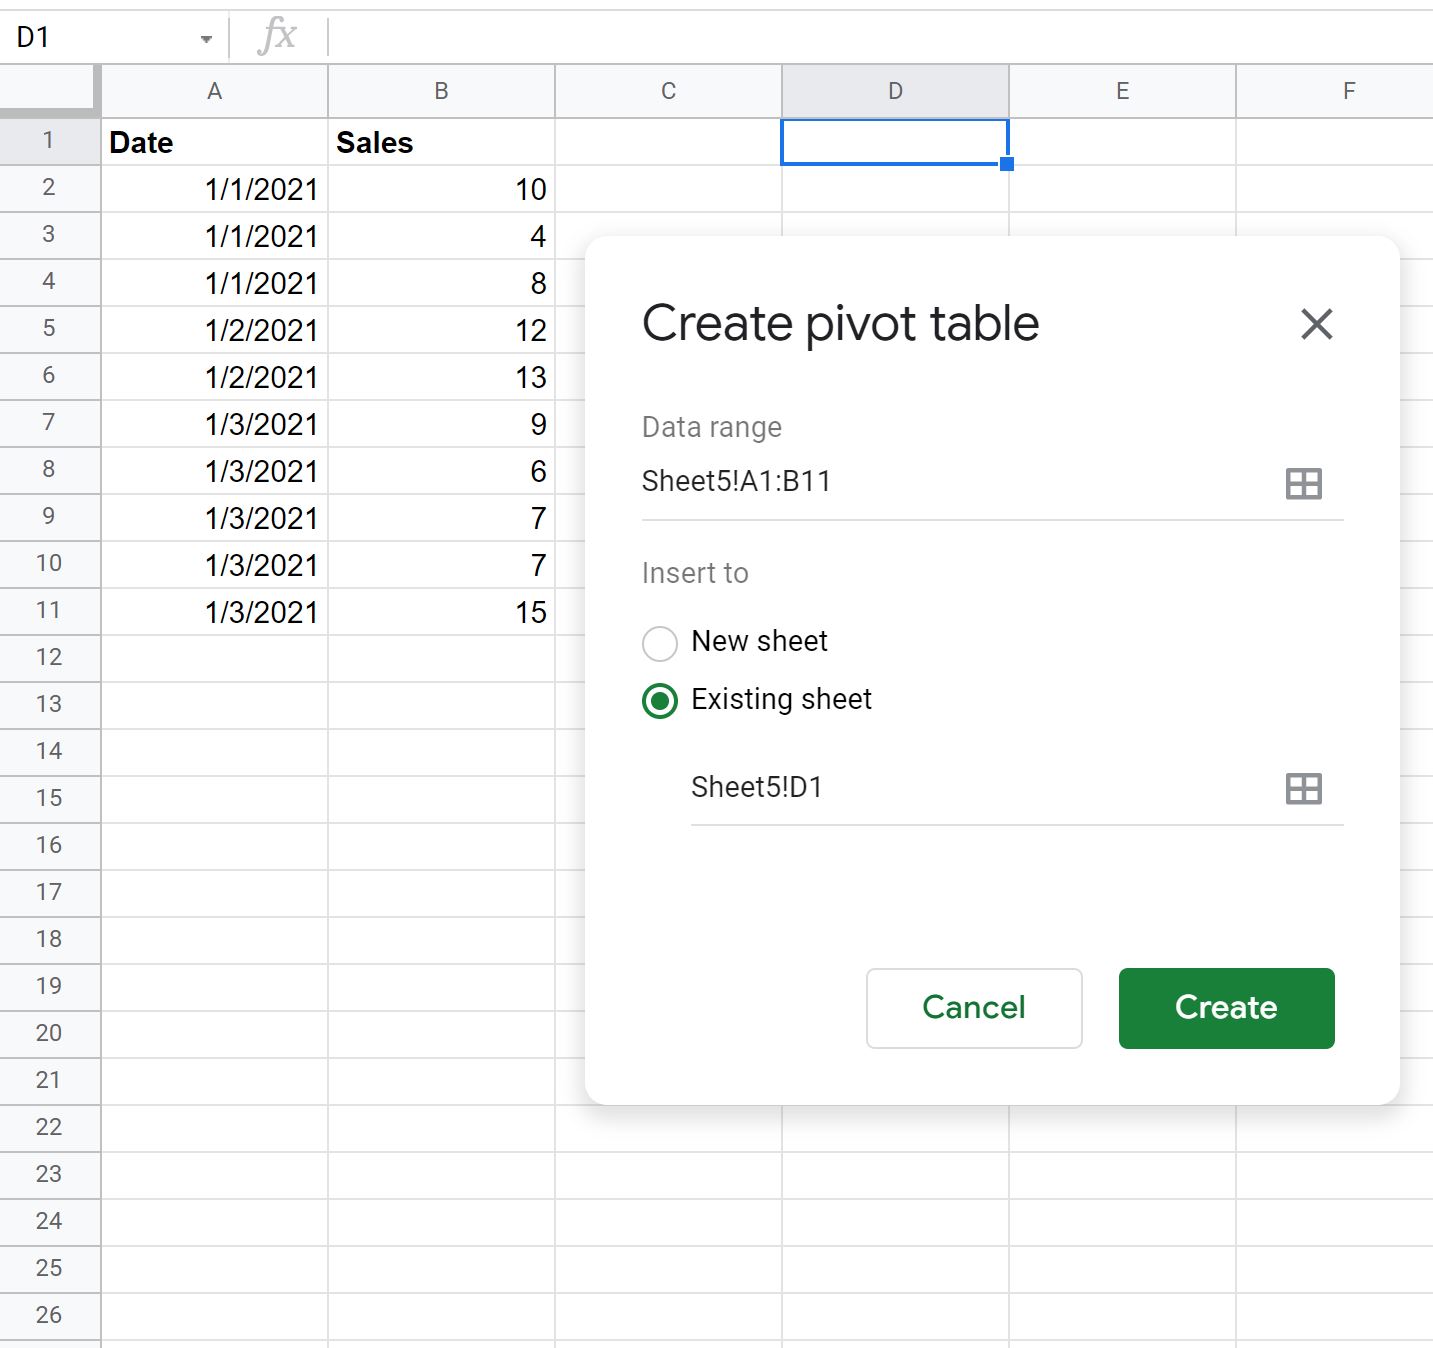
Task: Close the Create pivot table dialog
Action: point(1316,324)
